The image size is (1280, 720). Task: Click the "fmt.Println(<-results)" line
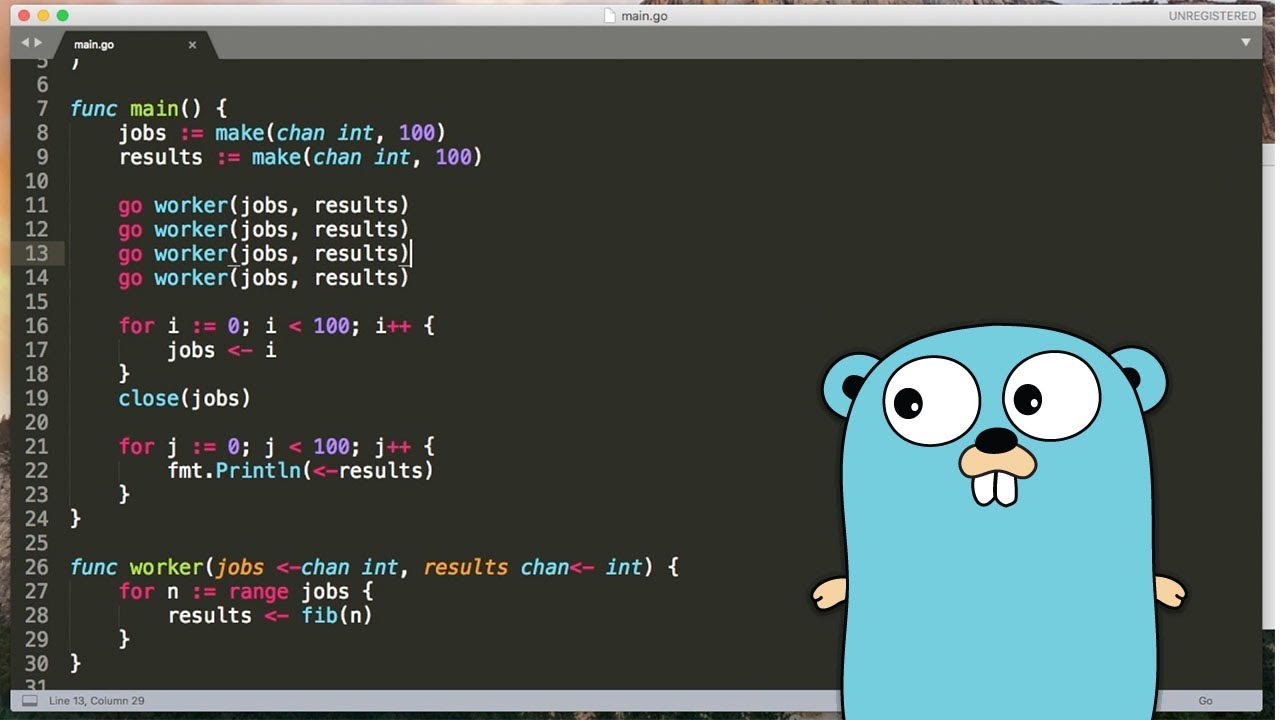(x=301, y=470)
